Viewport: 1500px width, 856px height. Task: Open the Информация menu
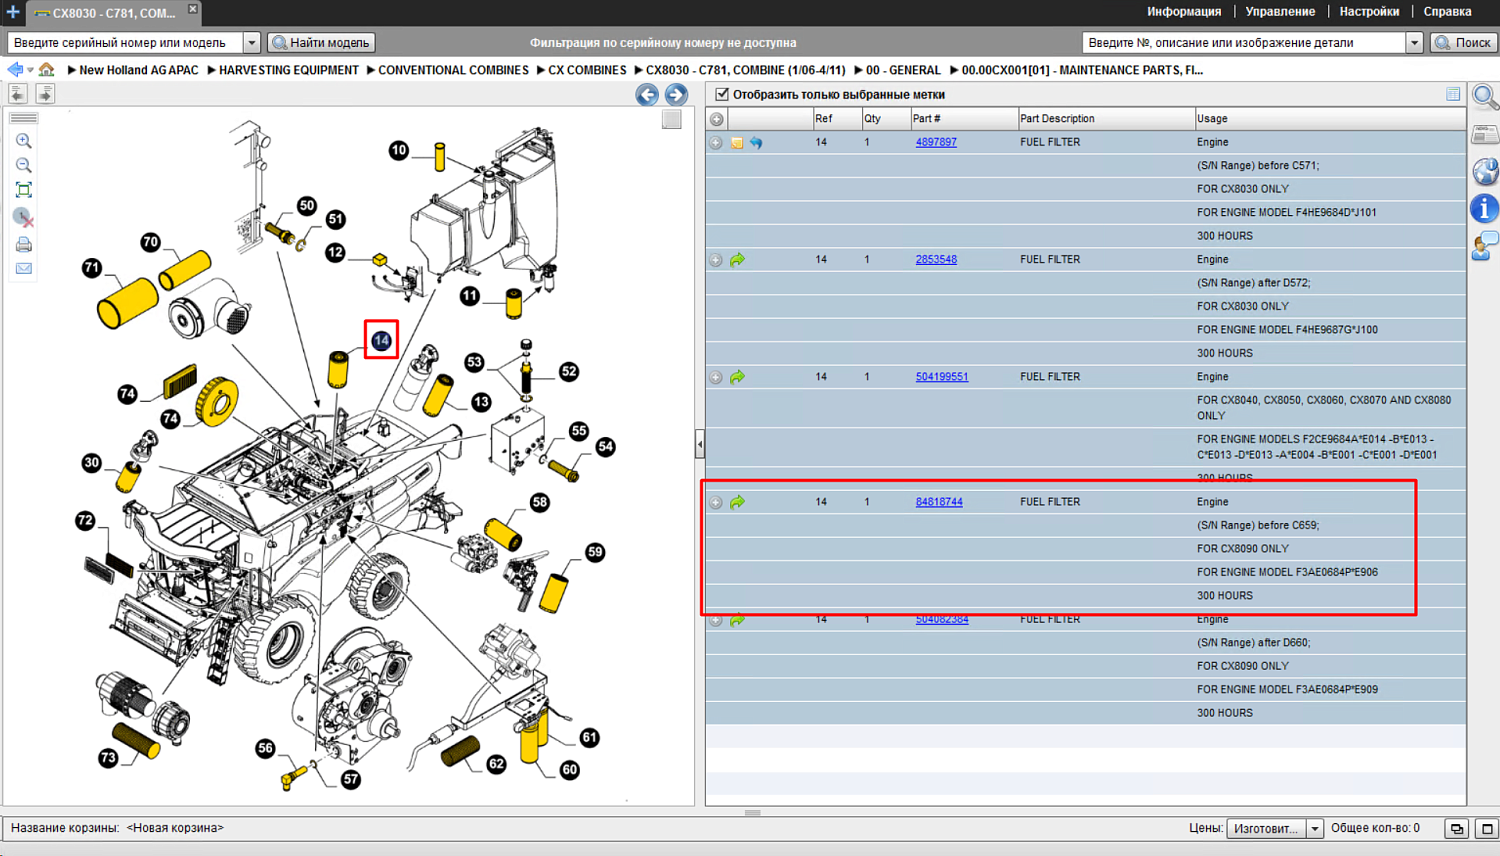[1184, 12]
